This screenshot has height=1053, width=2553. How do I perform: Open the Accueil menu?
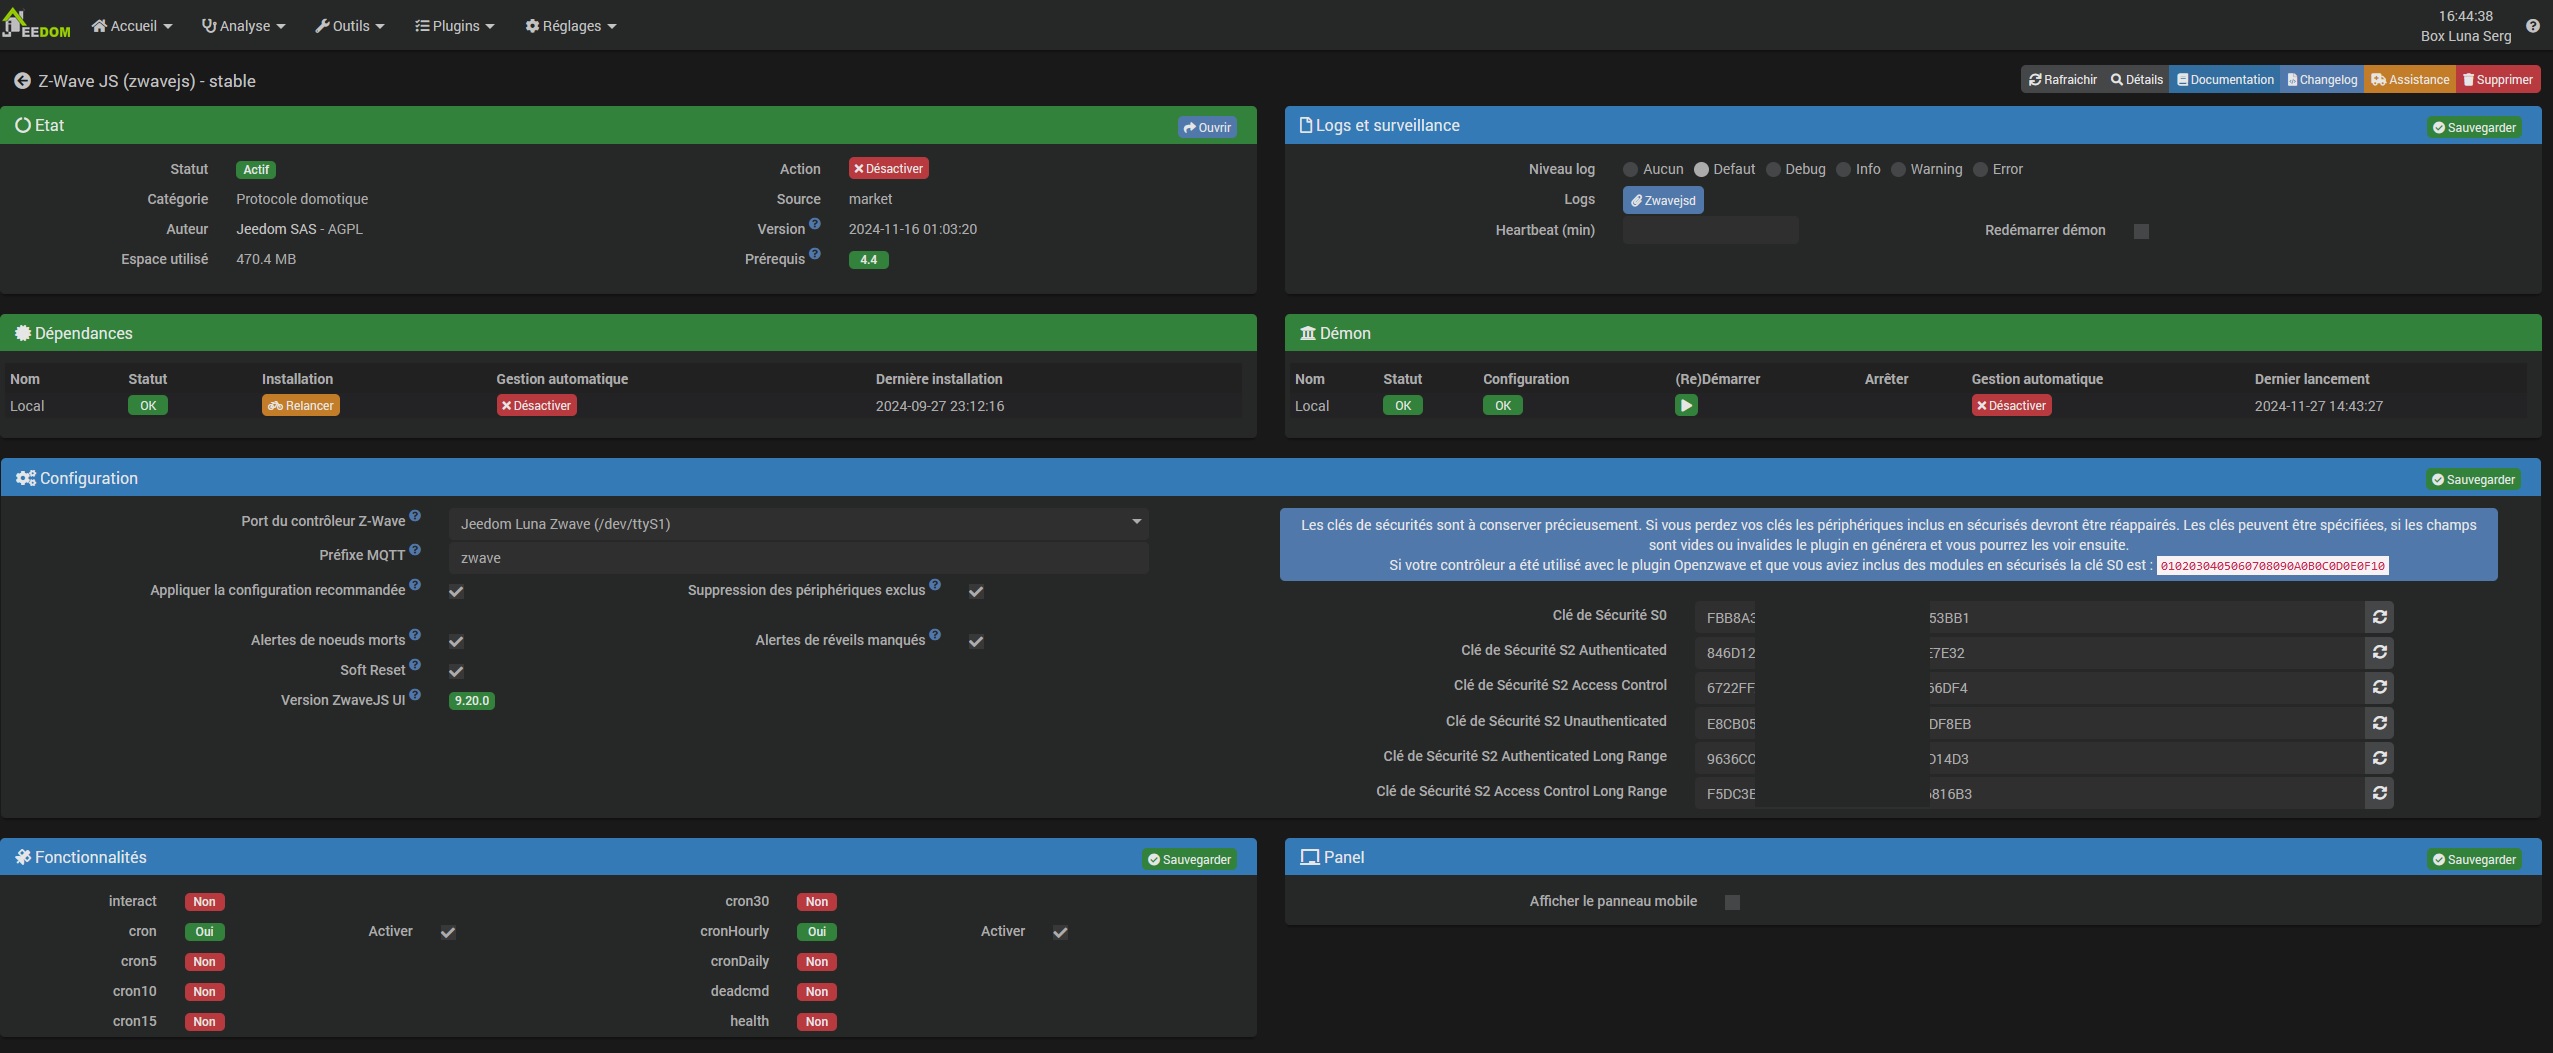132,26
